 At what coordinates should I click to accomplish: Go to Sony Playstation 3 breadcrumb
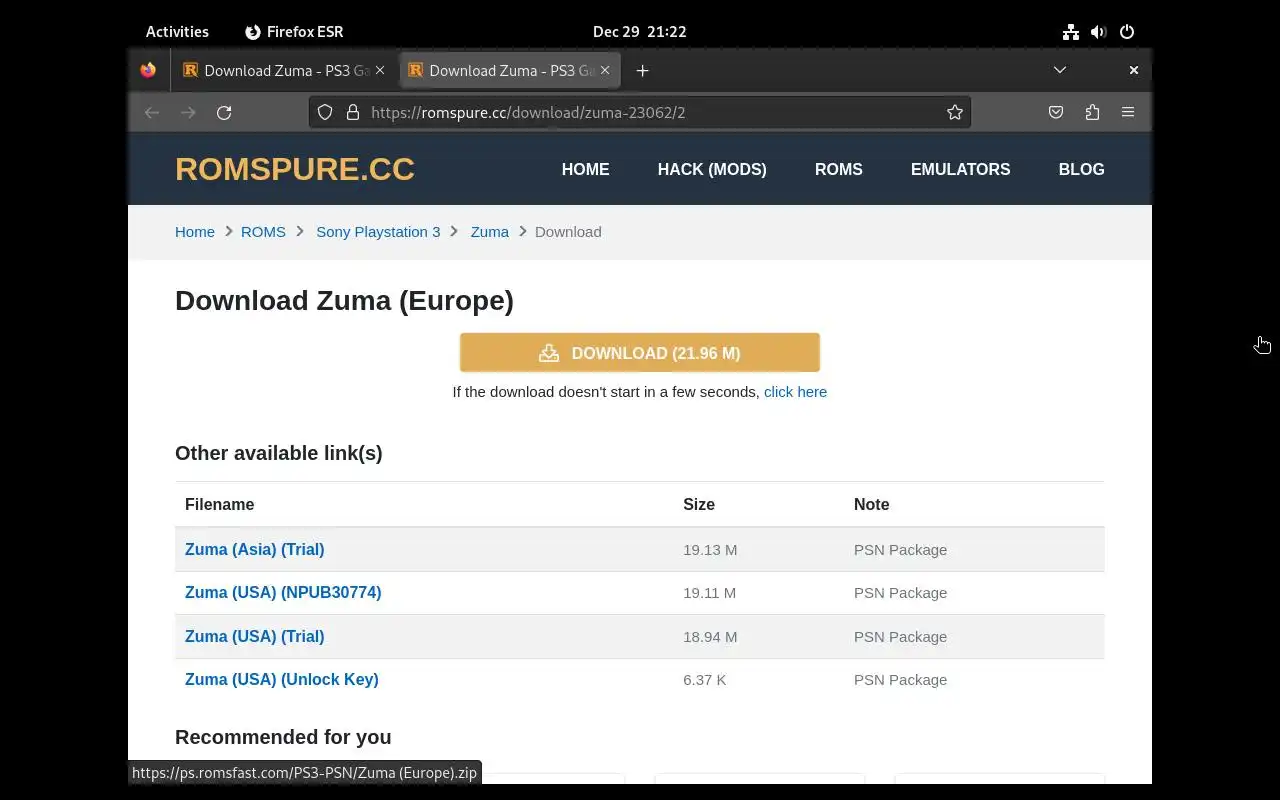point(378,231)
